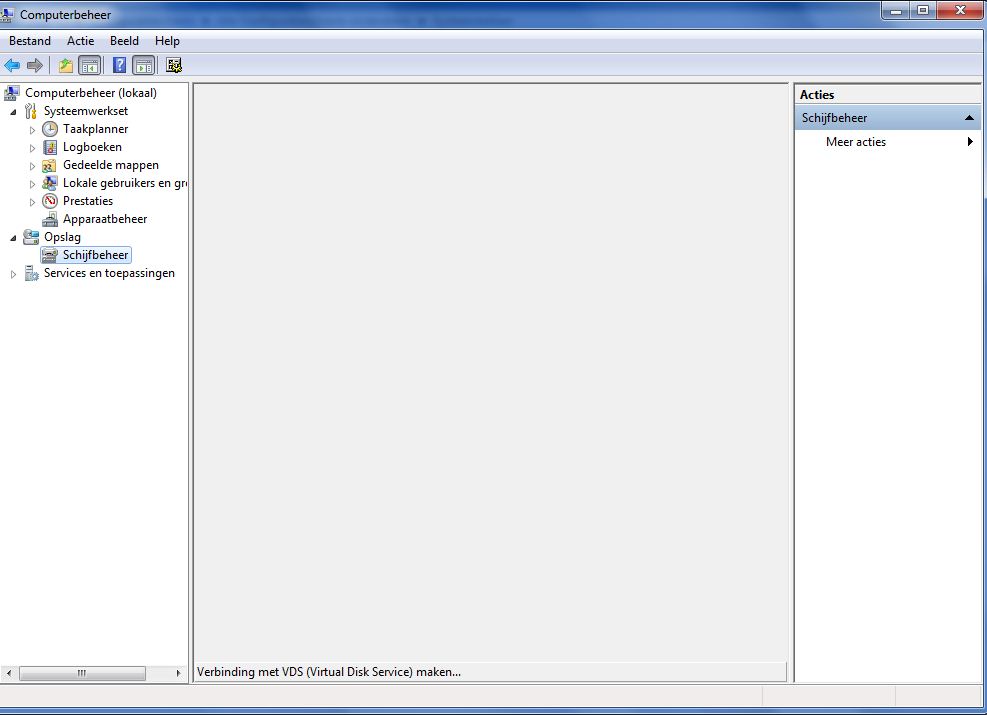Click the Prestaties icon

tap(50, 201)
